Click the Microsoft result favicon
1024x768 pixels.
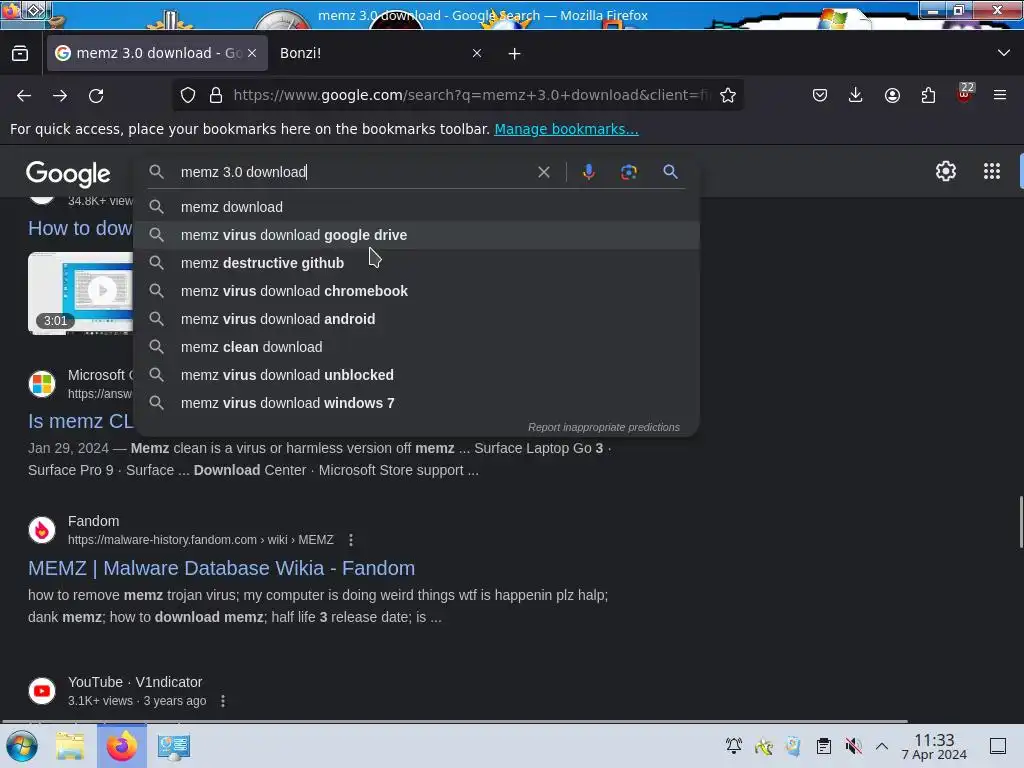coord(42,383)
